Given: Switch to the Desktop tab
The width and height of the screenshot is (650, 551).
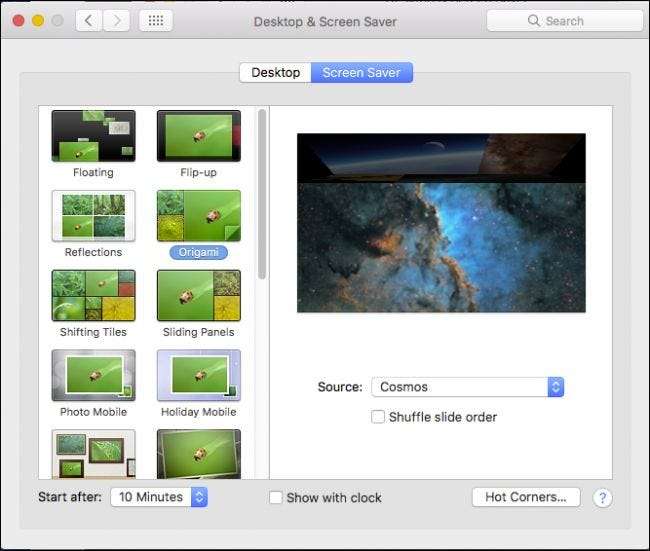Looking at the screenshot, I should (x=275, y=72).
